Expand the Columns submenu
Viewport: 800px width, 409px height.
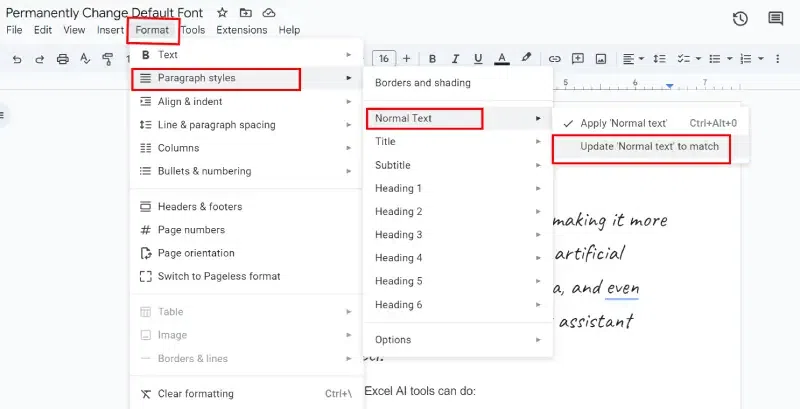pyautogui.click(x=246, y=148)
